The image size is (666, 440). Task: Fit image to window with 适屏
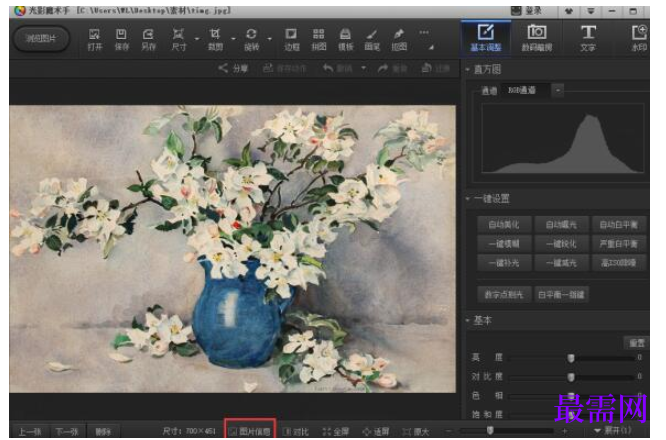pyautogui.click(x=376, y=432)
